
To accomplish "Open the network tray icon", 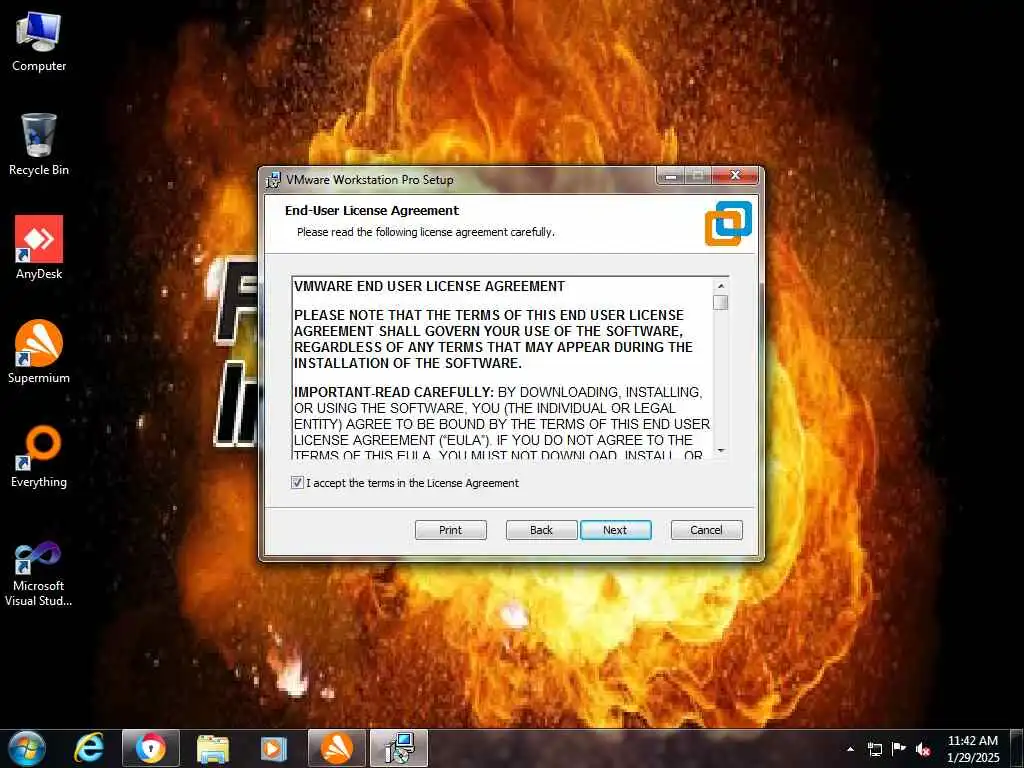I will 874,749.
